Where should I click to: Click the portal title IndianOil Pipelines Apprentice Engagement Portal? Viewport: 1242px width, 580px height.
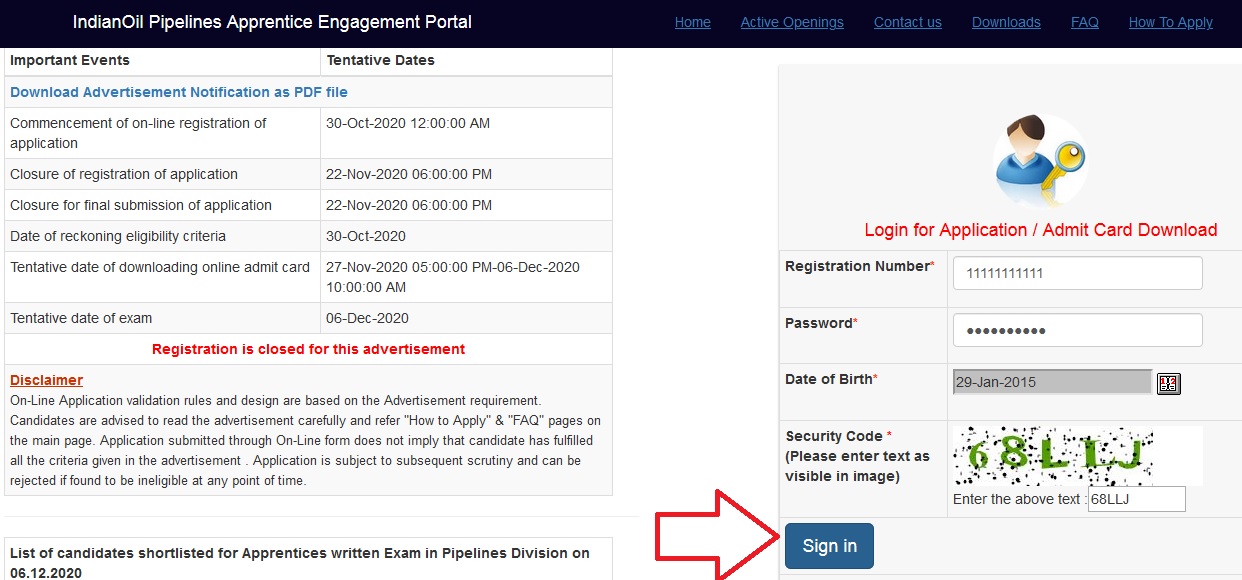272,22
